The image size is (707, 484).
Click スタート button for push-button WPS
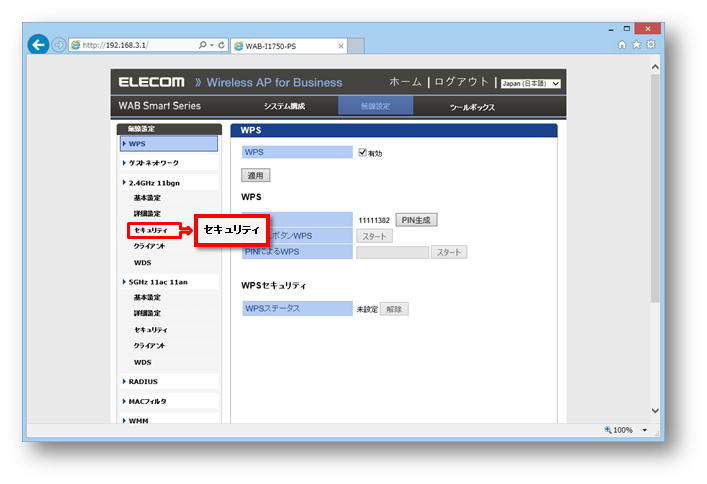374,236
